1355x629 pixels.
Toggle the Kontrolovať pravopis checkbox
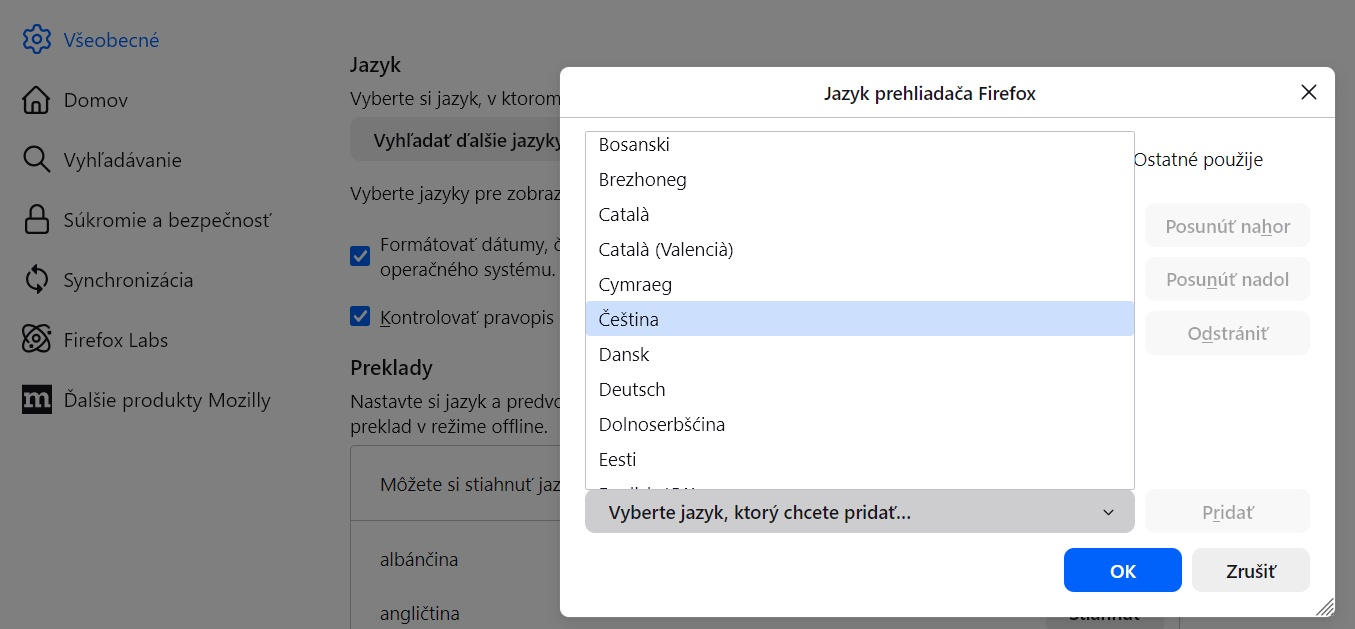(x=360, y=317)
